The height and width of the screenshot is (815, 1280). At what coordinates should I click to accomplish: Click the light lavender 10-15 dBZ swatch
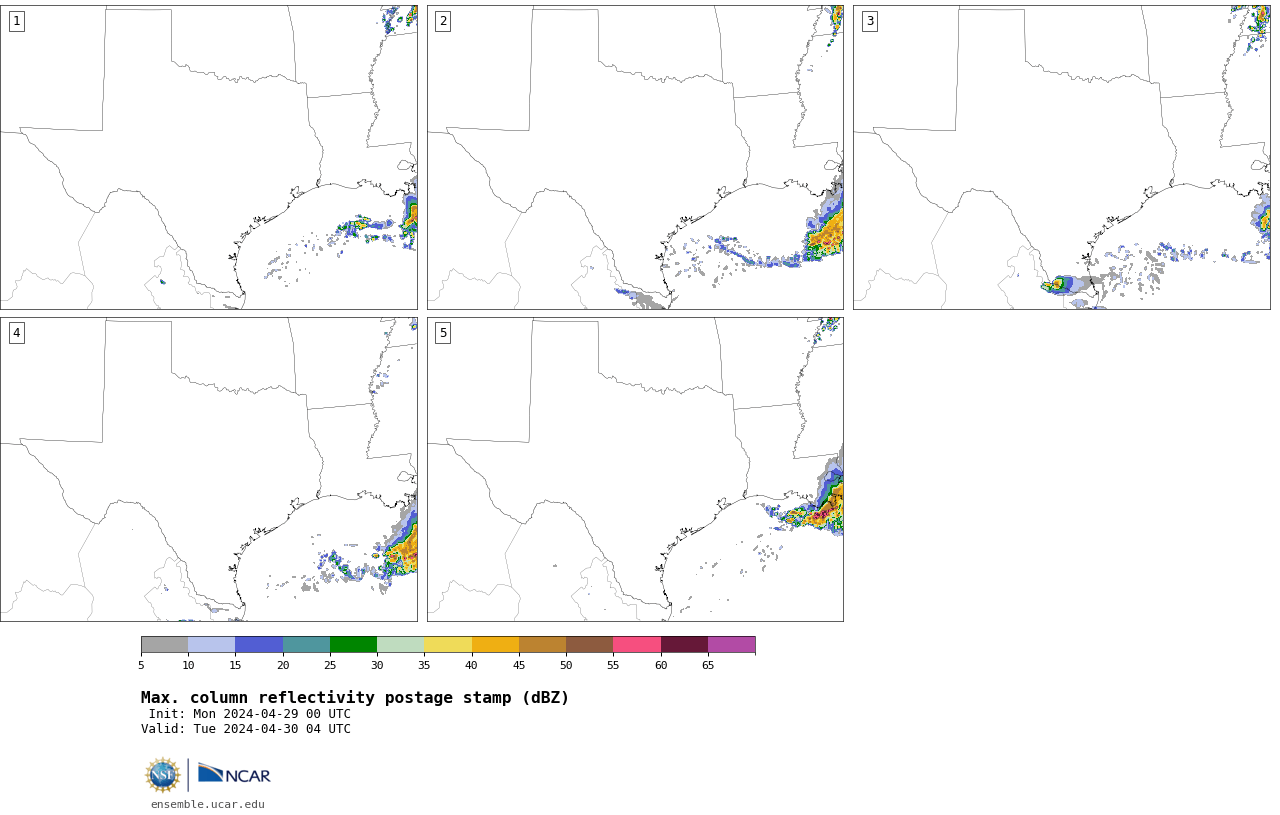point(212,644)
